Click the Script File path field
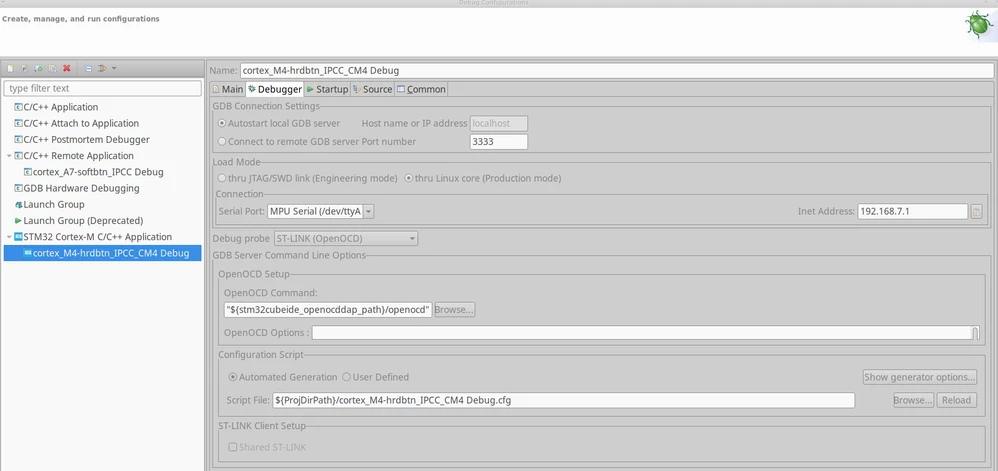Viewport: 998px width, 471px height. pos(563,400)
